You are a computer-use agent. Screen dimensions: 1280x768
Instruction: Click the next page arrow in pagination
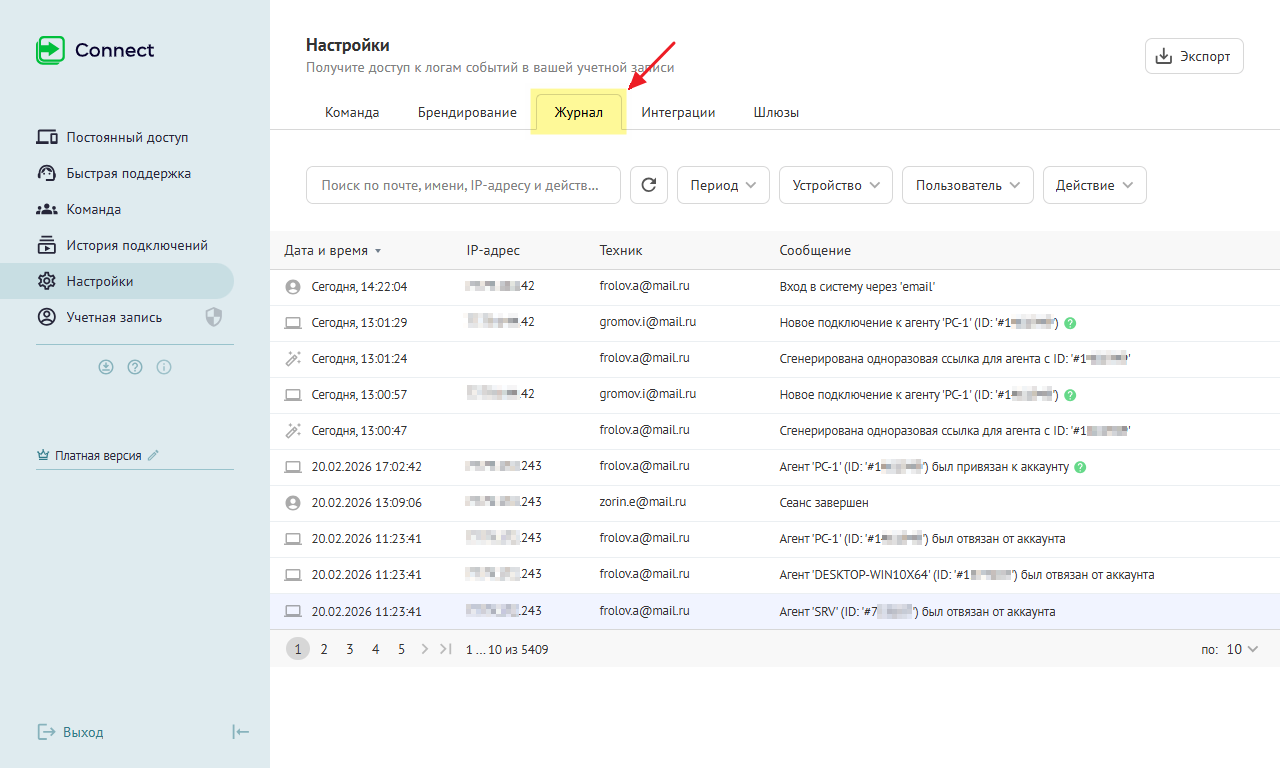click(x=425, y=649)
